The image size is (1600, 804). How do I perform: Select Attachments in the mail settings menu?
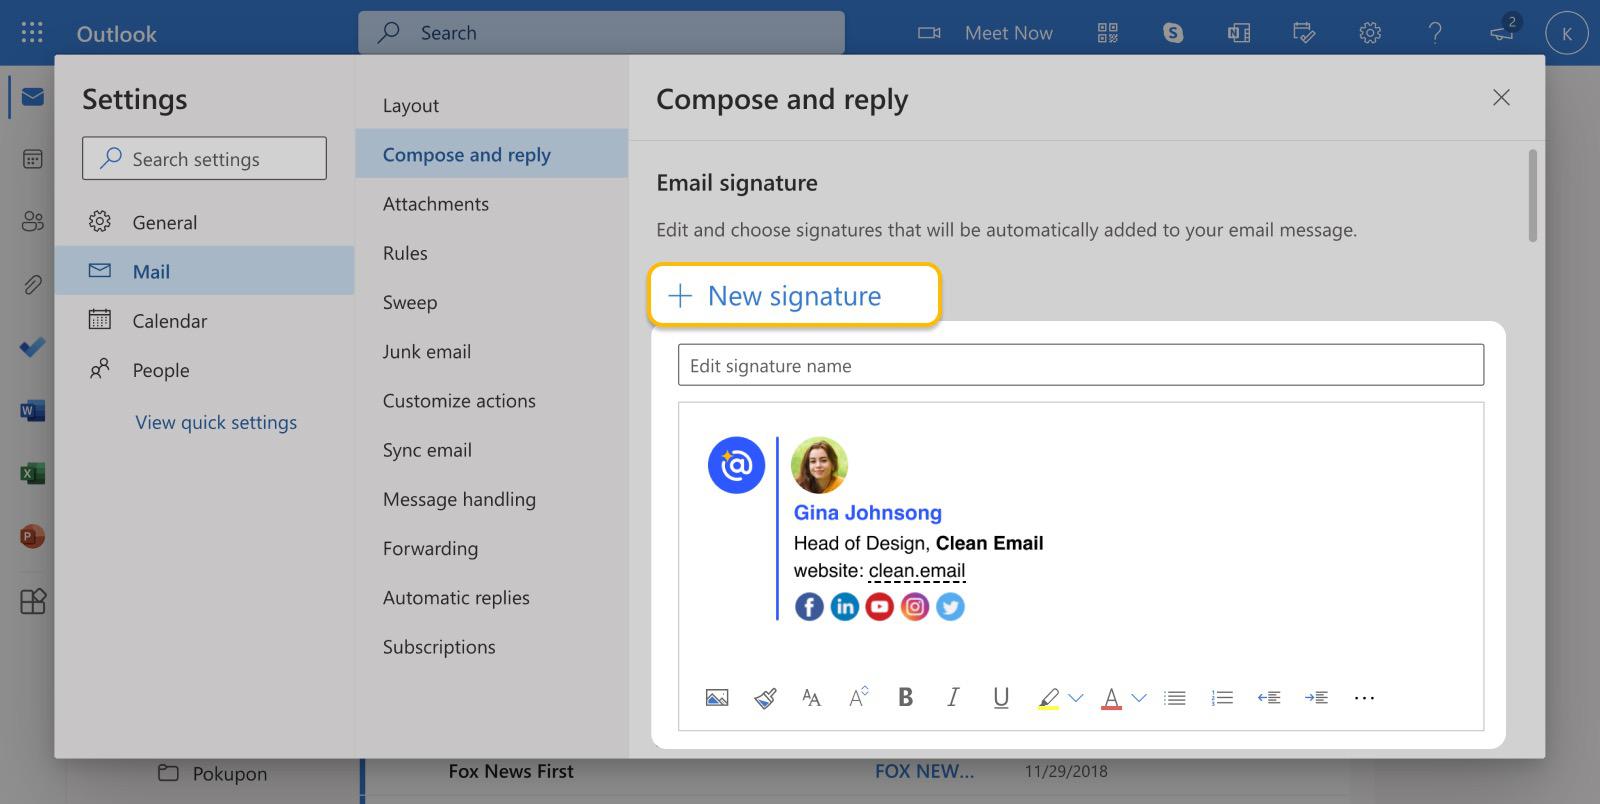coord(436,204)
